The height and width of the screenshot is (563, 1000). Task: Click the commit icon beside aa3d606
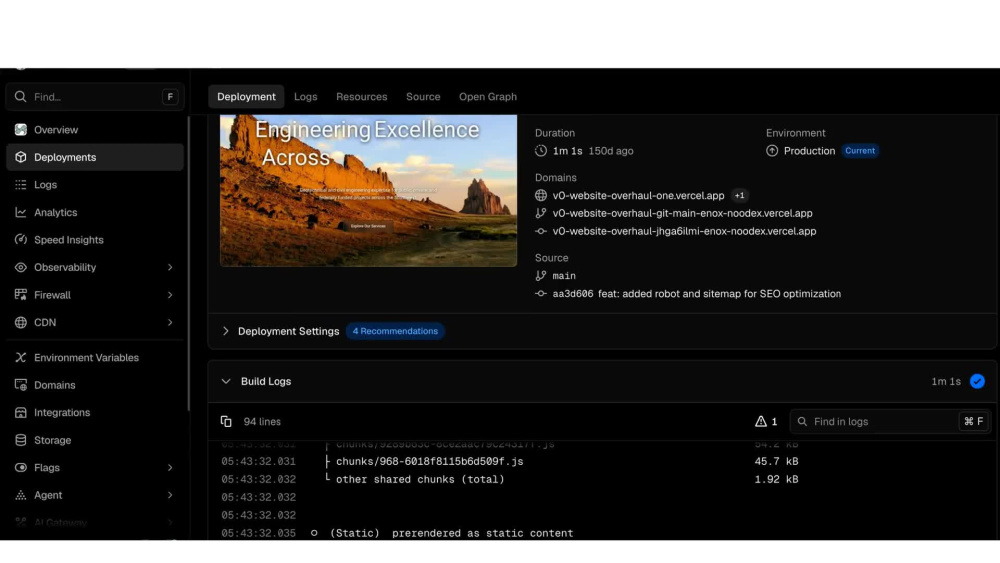coord(541,294)
